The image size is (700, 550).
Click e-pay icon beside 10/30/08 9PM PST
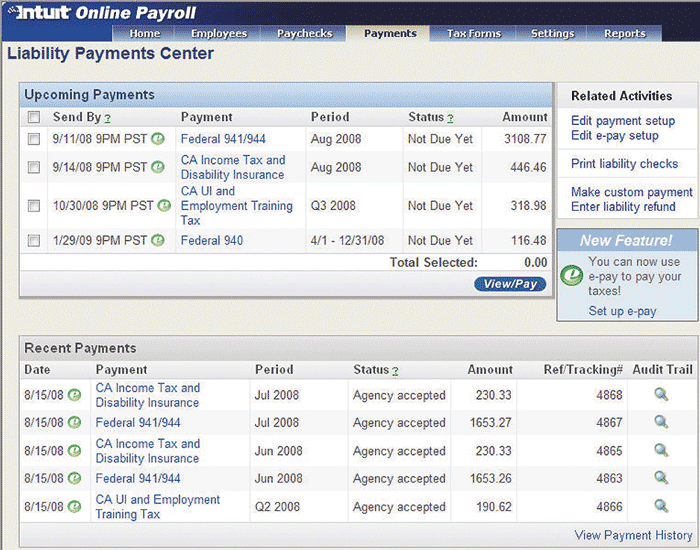(x=162, y=206)
